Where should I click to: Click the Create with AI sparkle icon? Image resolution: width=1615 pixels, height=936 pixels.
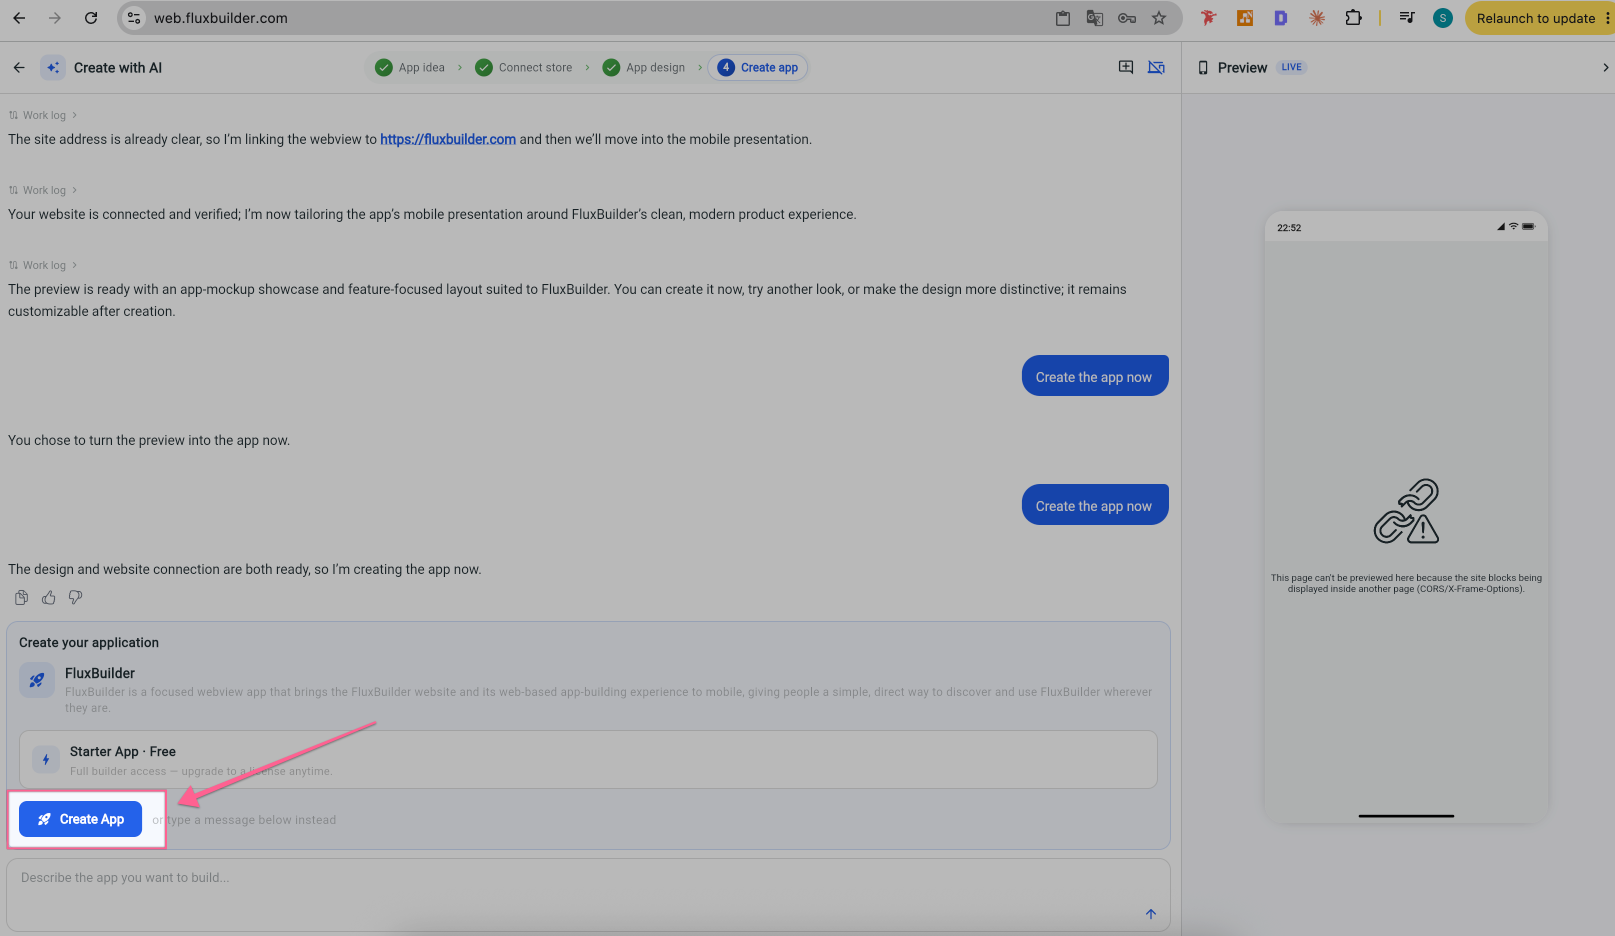tap(53, 67)
